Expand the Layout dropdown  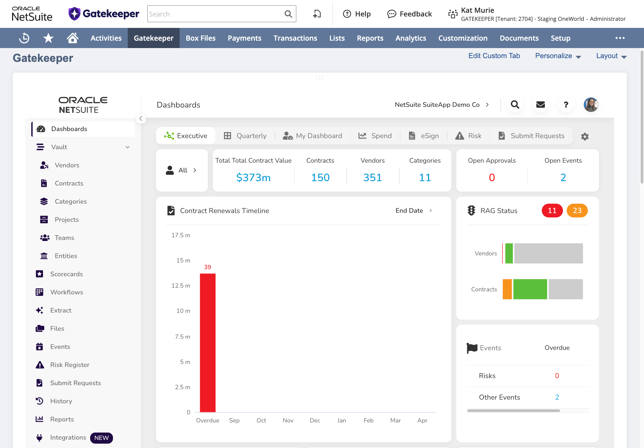pos(611,56)
